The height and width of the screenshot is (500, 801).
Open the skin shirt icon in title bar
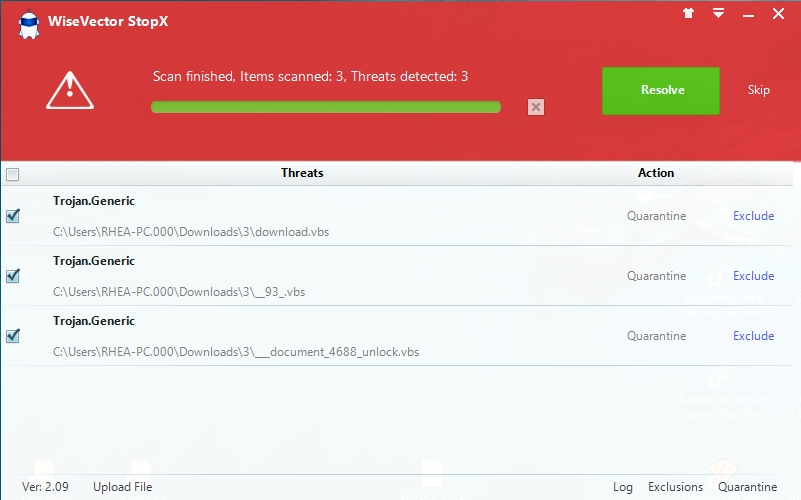point(689,13)
